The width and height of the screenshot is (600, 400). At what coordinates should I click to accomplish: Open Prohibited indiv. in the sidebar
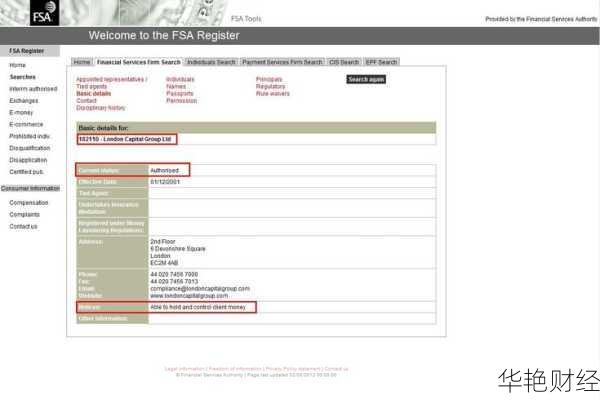coord(29,136)
